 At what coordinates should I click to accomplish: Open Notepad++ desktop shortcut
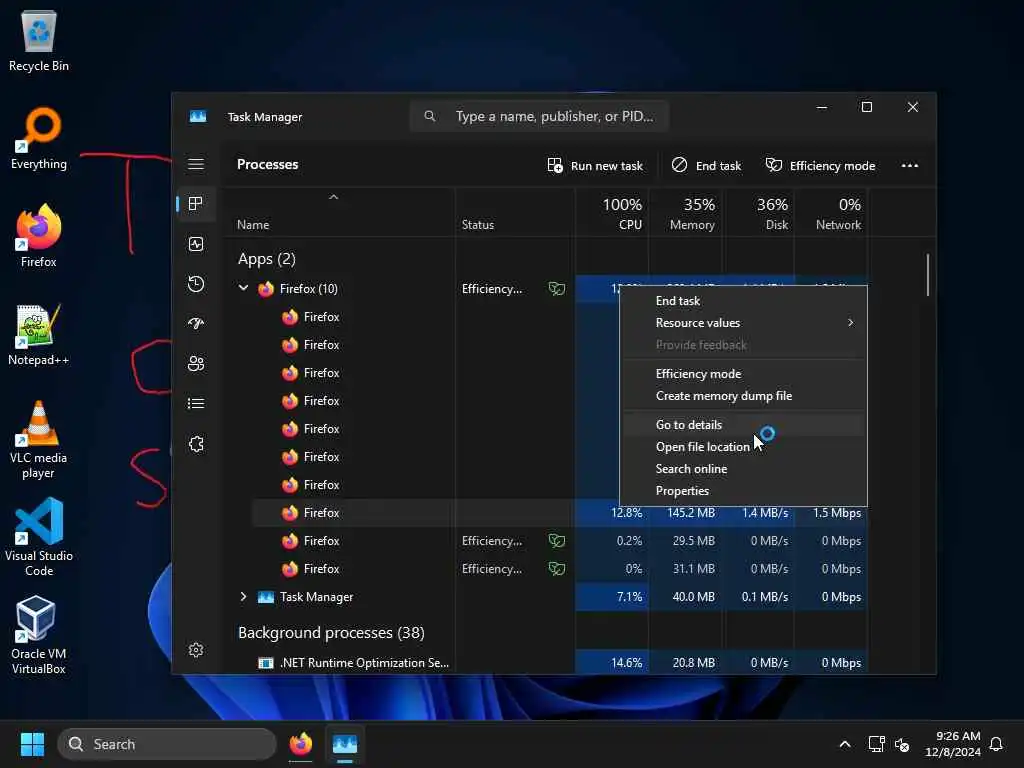39,334
